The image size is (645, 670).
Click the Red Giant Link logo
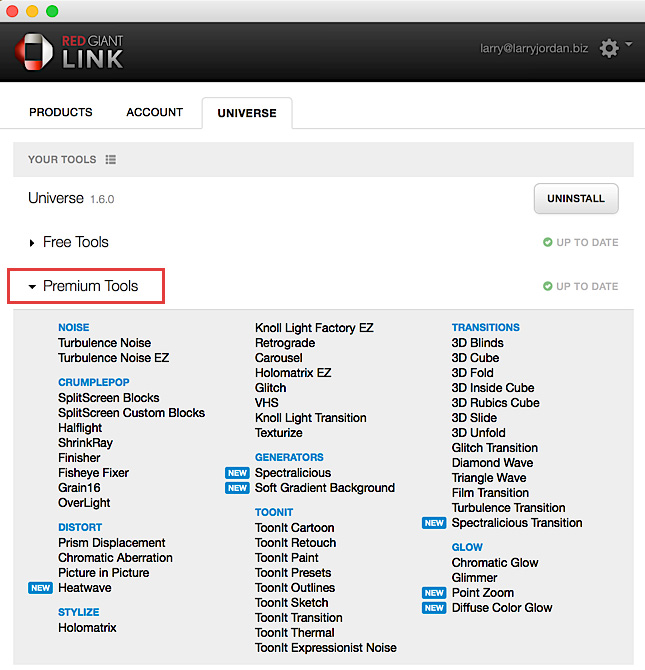pyautogui.click(x=69, y=52)
